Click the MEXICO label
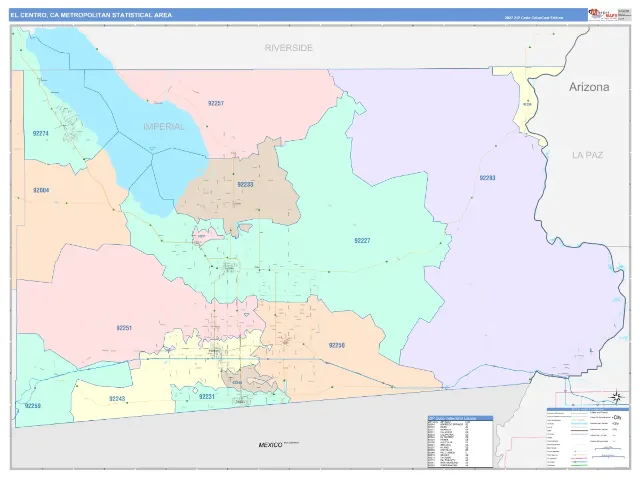Viewport: 640px width, 480px height. pyautogui.click(x=270, y=444)
